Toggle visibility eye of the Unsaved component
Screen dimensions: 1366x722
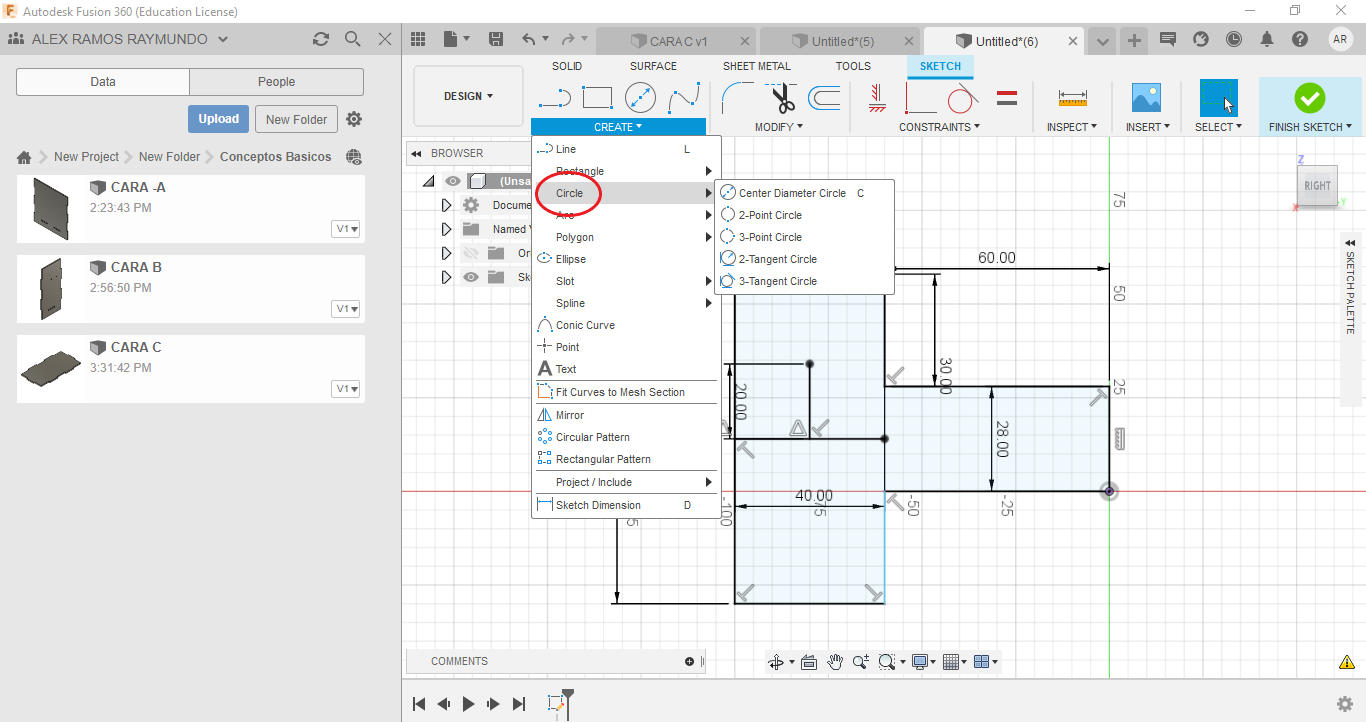click(453, 181)
